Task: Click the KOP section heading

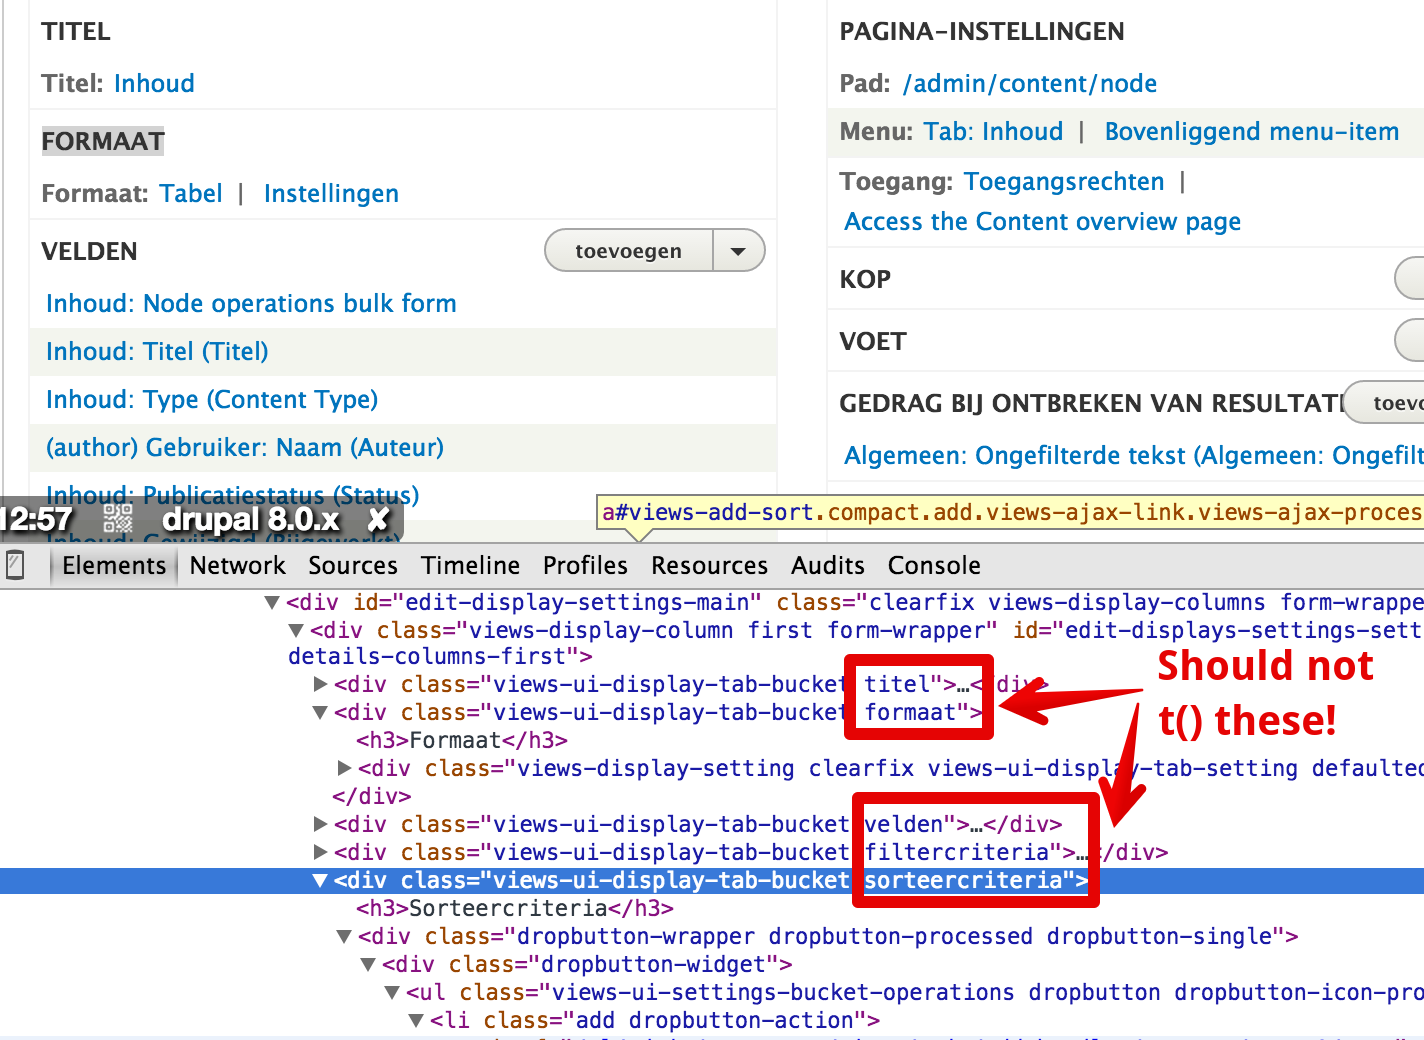Action: tap(865, 280)
